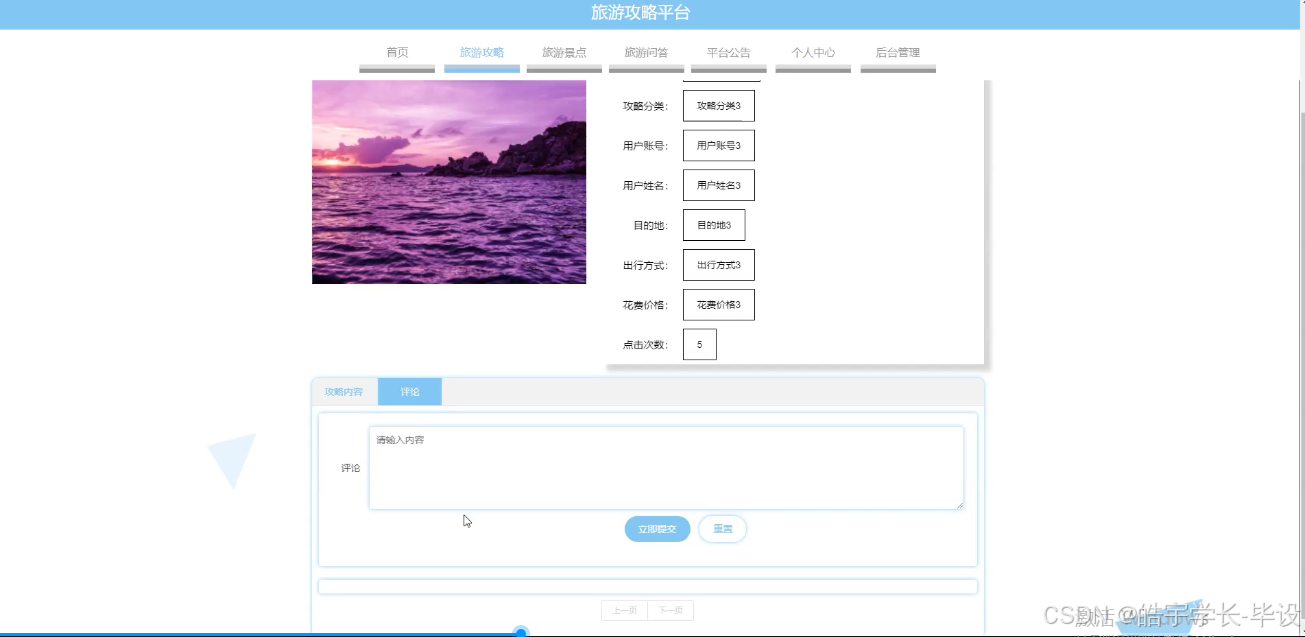
Task: Click the click-count value 5
Action: 700,345
